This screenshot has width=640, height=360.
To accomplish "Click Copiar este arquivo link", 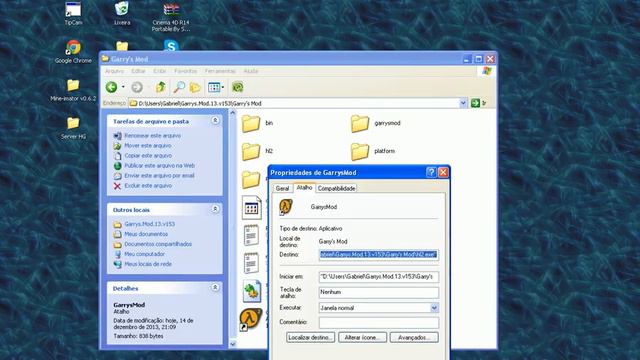I will [148, 156].
